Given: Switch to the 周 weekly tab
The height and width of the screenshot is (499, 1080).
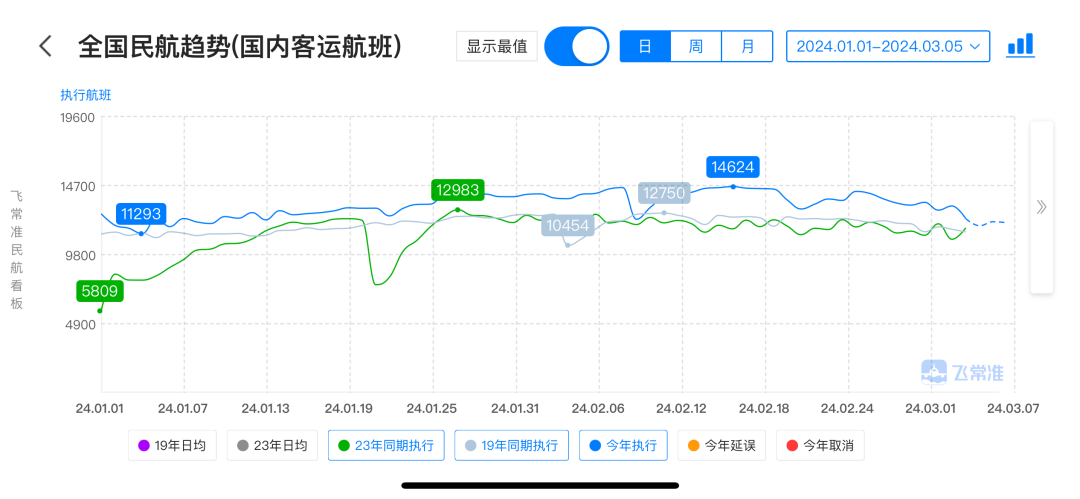Looking at the screenshot, I should (695, 46).
